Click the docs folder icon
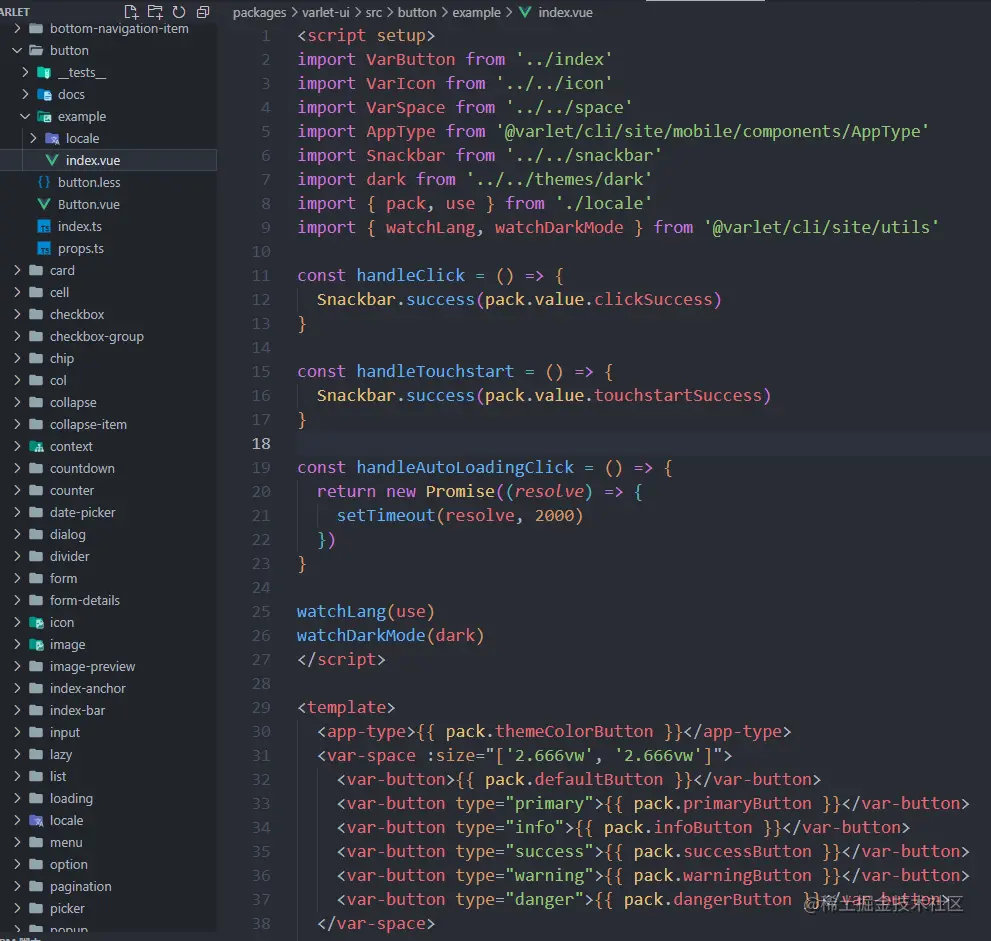Viewport: 991px width, 941px height. [44, 95]
